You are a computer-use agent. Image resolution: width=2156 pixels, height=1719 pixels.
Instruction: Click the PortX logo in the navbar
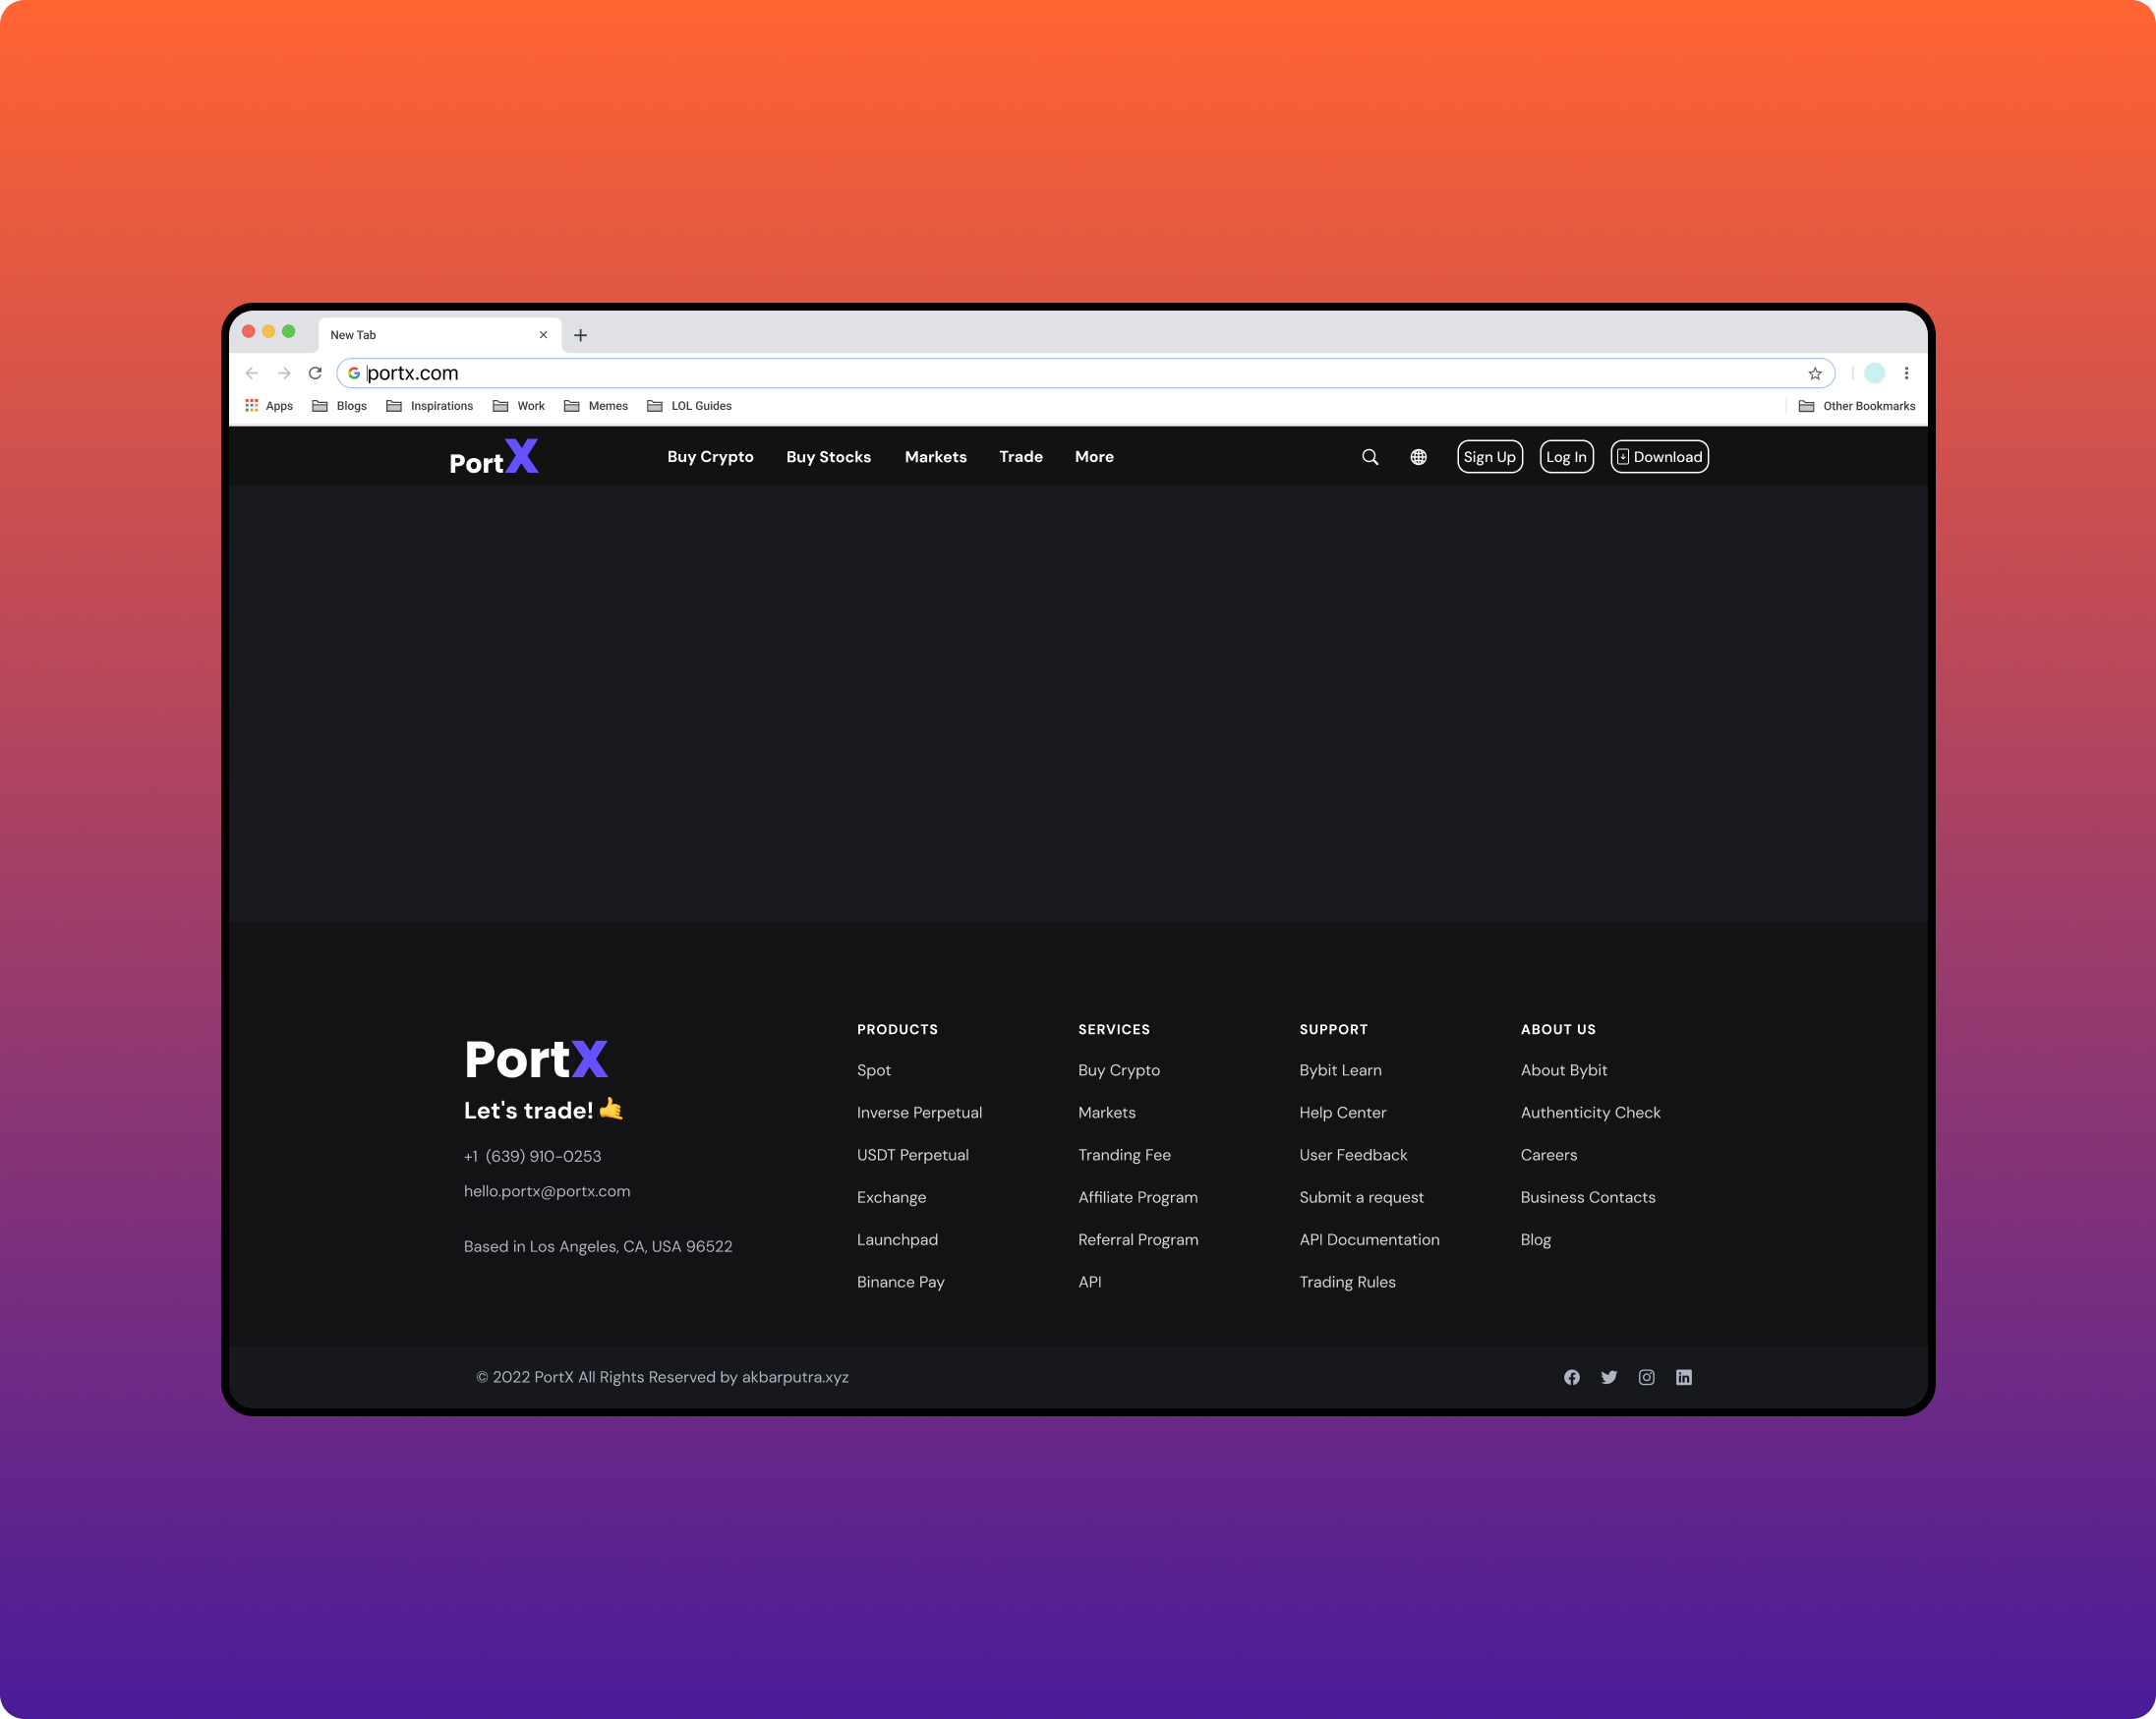pos(495,458)
